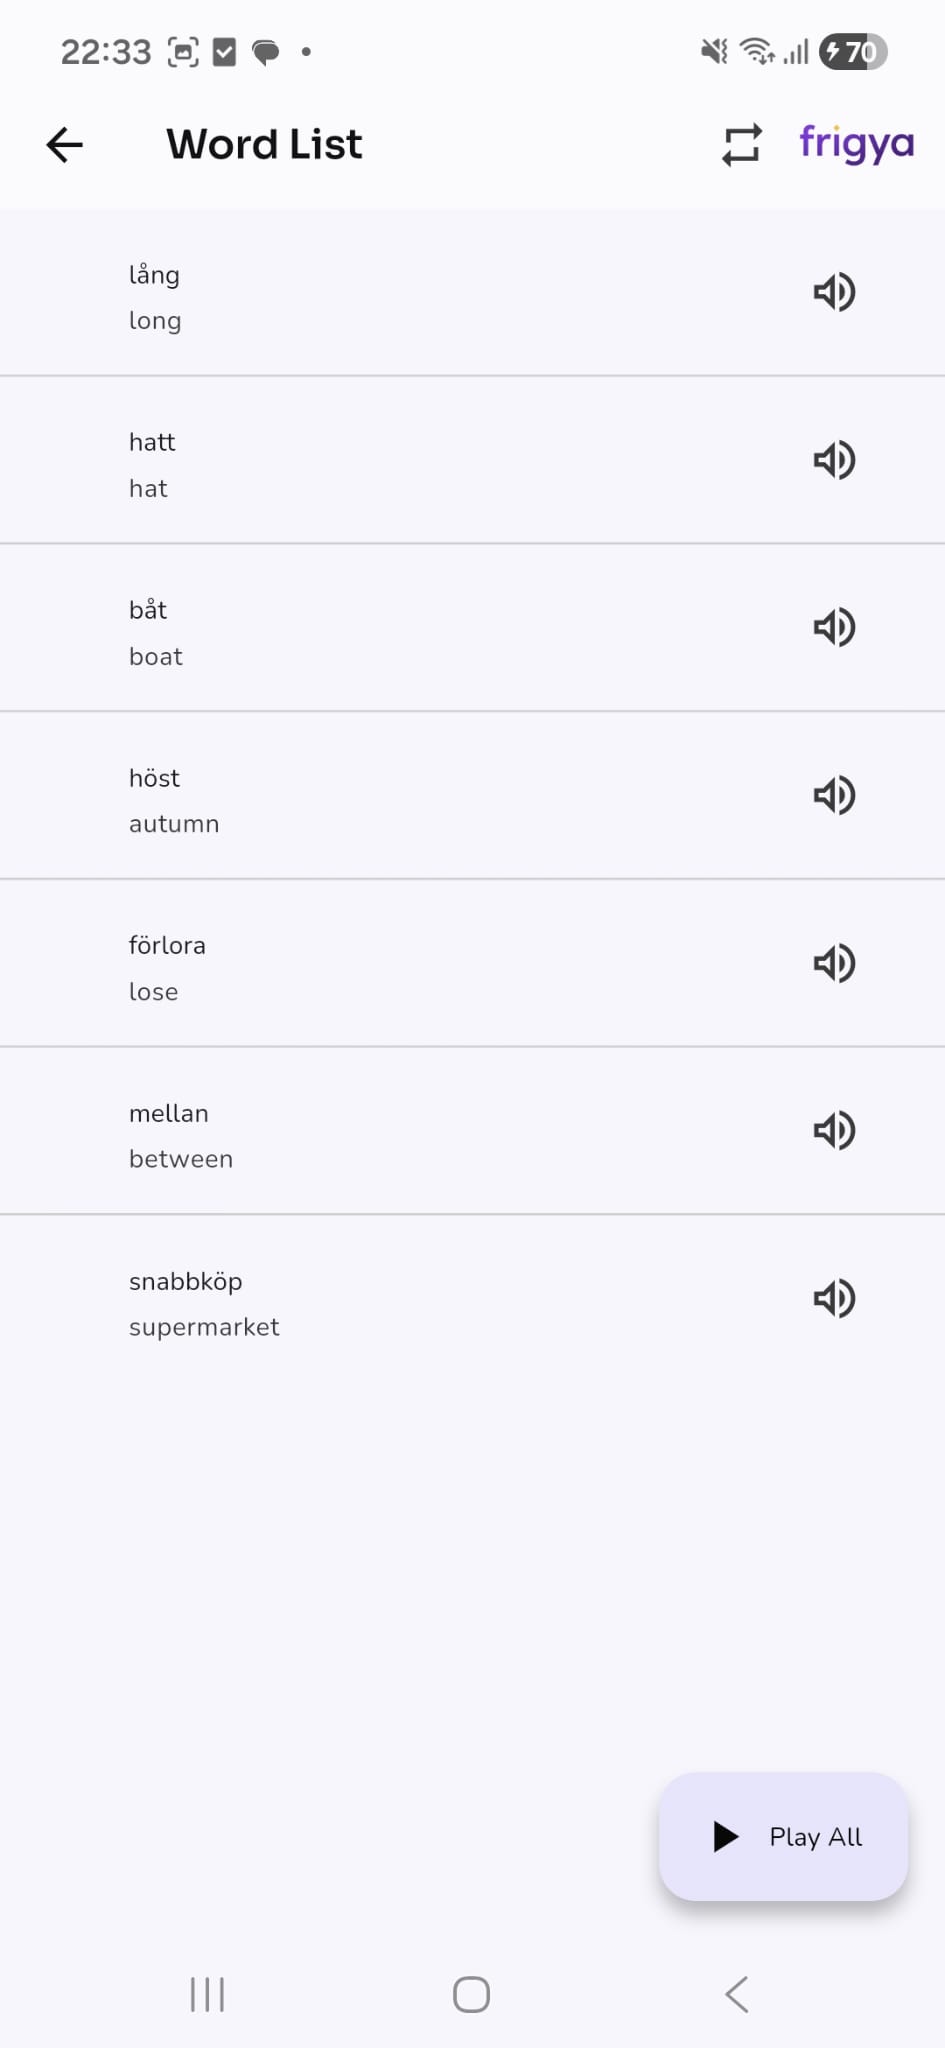
Task: Tap the mellan between entry
Action: 472,1131
